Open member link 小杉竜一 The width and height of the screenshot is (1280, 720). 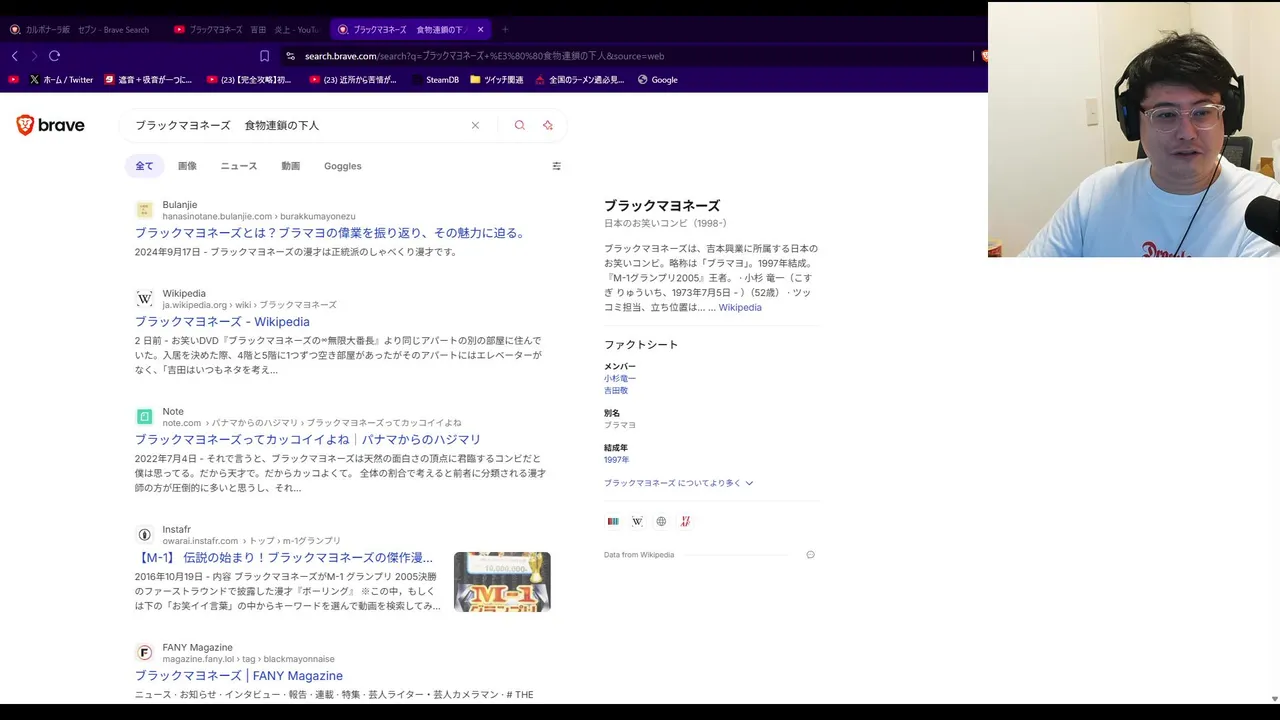(620, 379)
